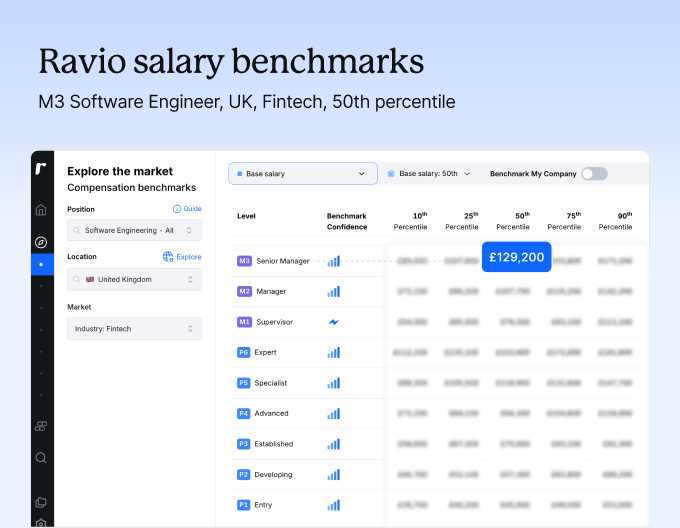Screen dimensions: 680x528
Task: Open the Industry: Fintech market selector
Action: pyautogui.click(x=134, y=329)
